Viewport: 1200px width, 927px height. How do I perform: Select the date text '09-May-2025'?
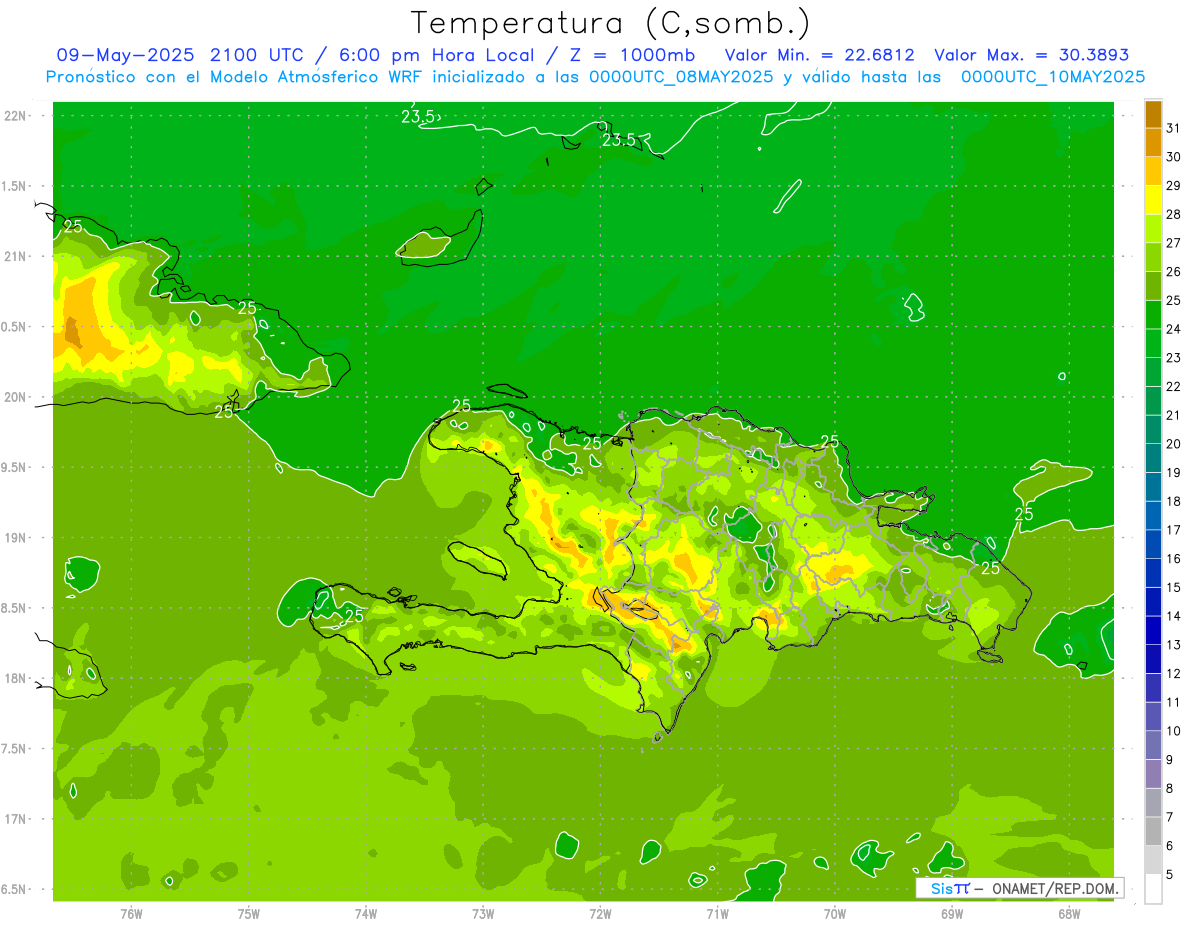(x=126, y=55)
